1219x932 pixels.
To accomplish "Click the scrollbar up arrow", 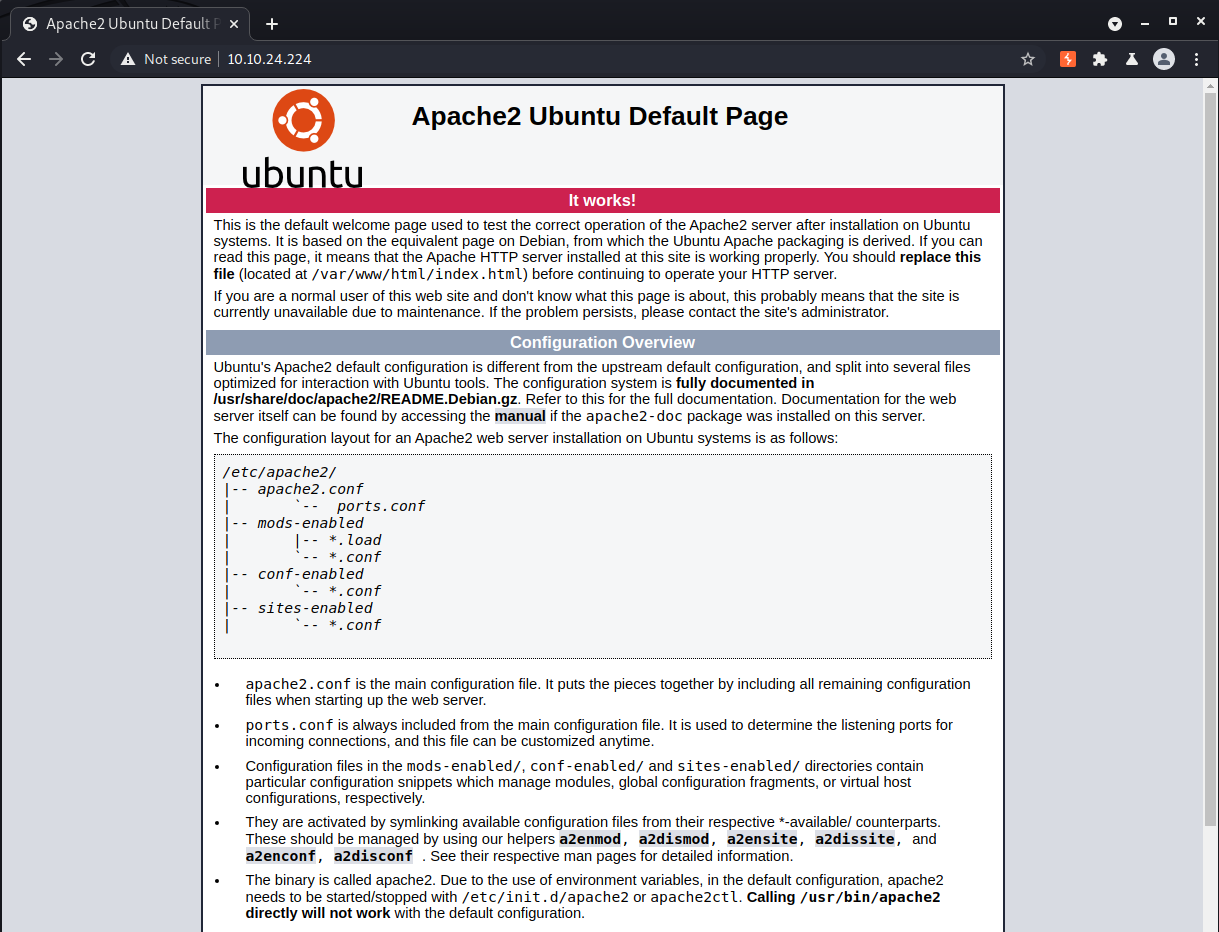I will (x=1210, y=85).
